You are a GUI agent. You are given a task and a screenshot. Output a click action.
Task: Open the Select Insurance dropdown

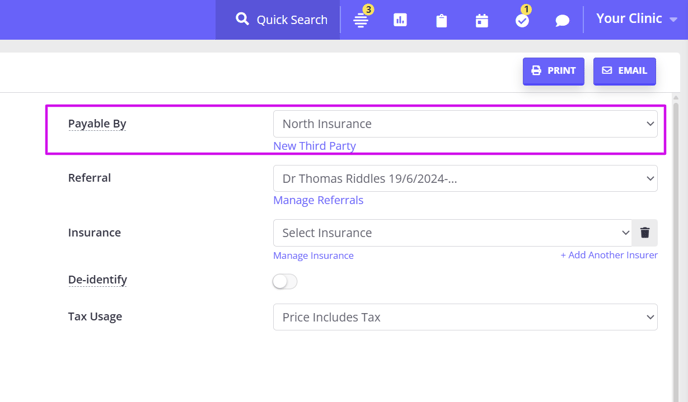(452, 233)
